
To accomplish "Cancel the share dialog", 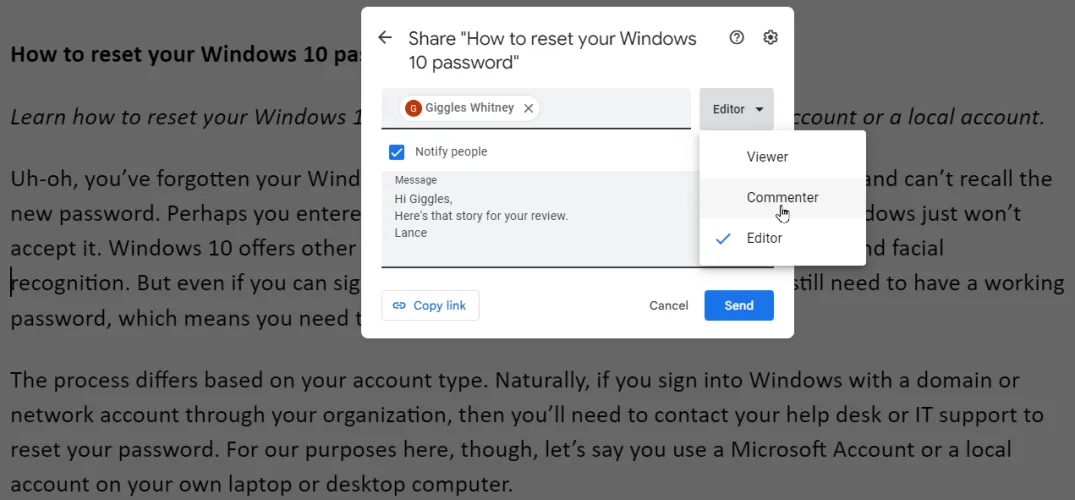I will click(x=668, y=305).
